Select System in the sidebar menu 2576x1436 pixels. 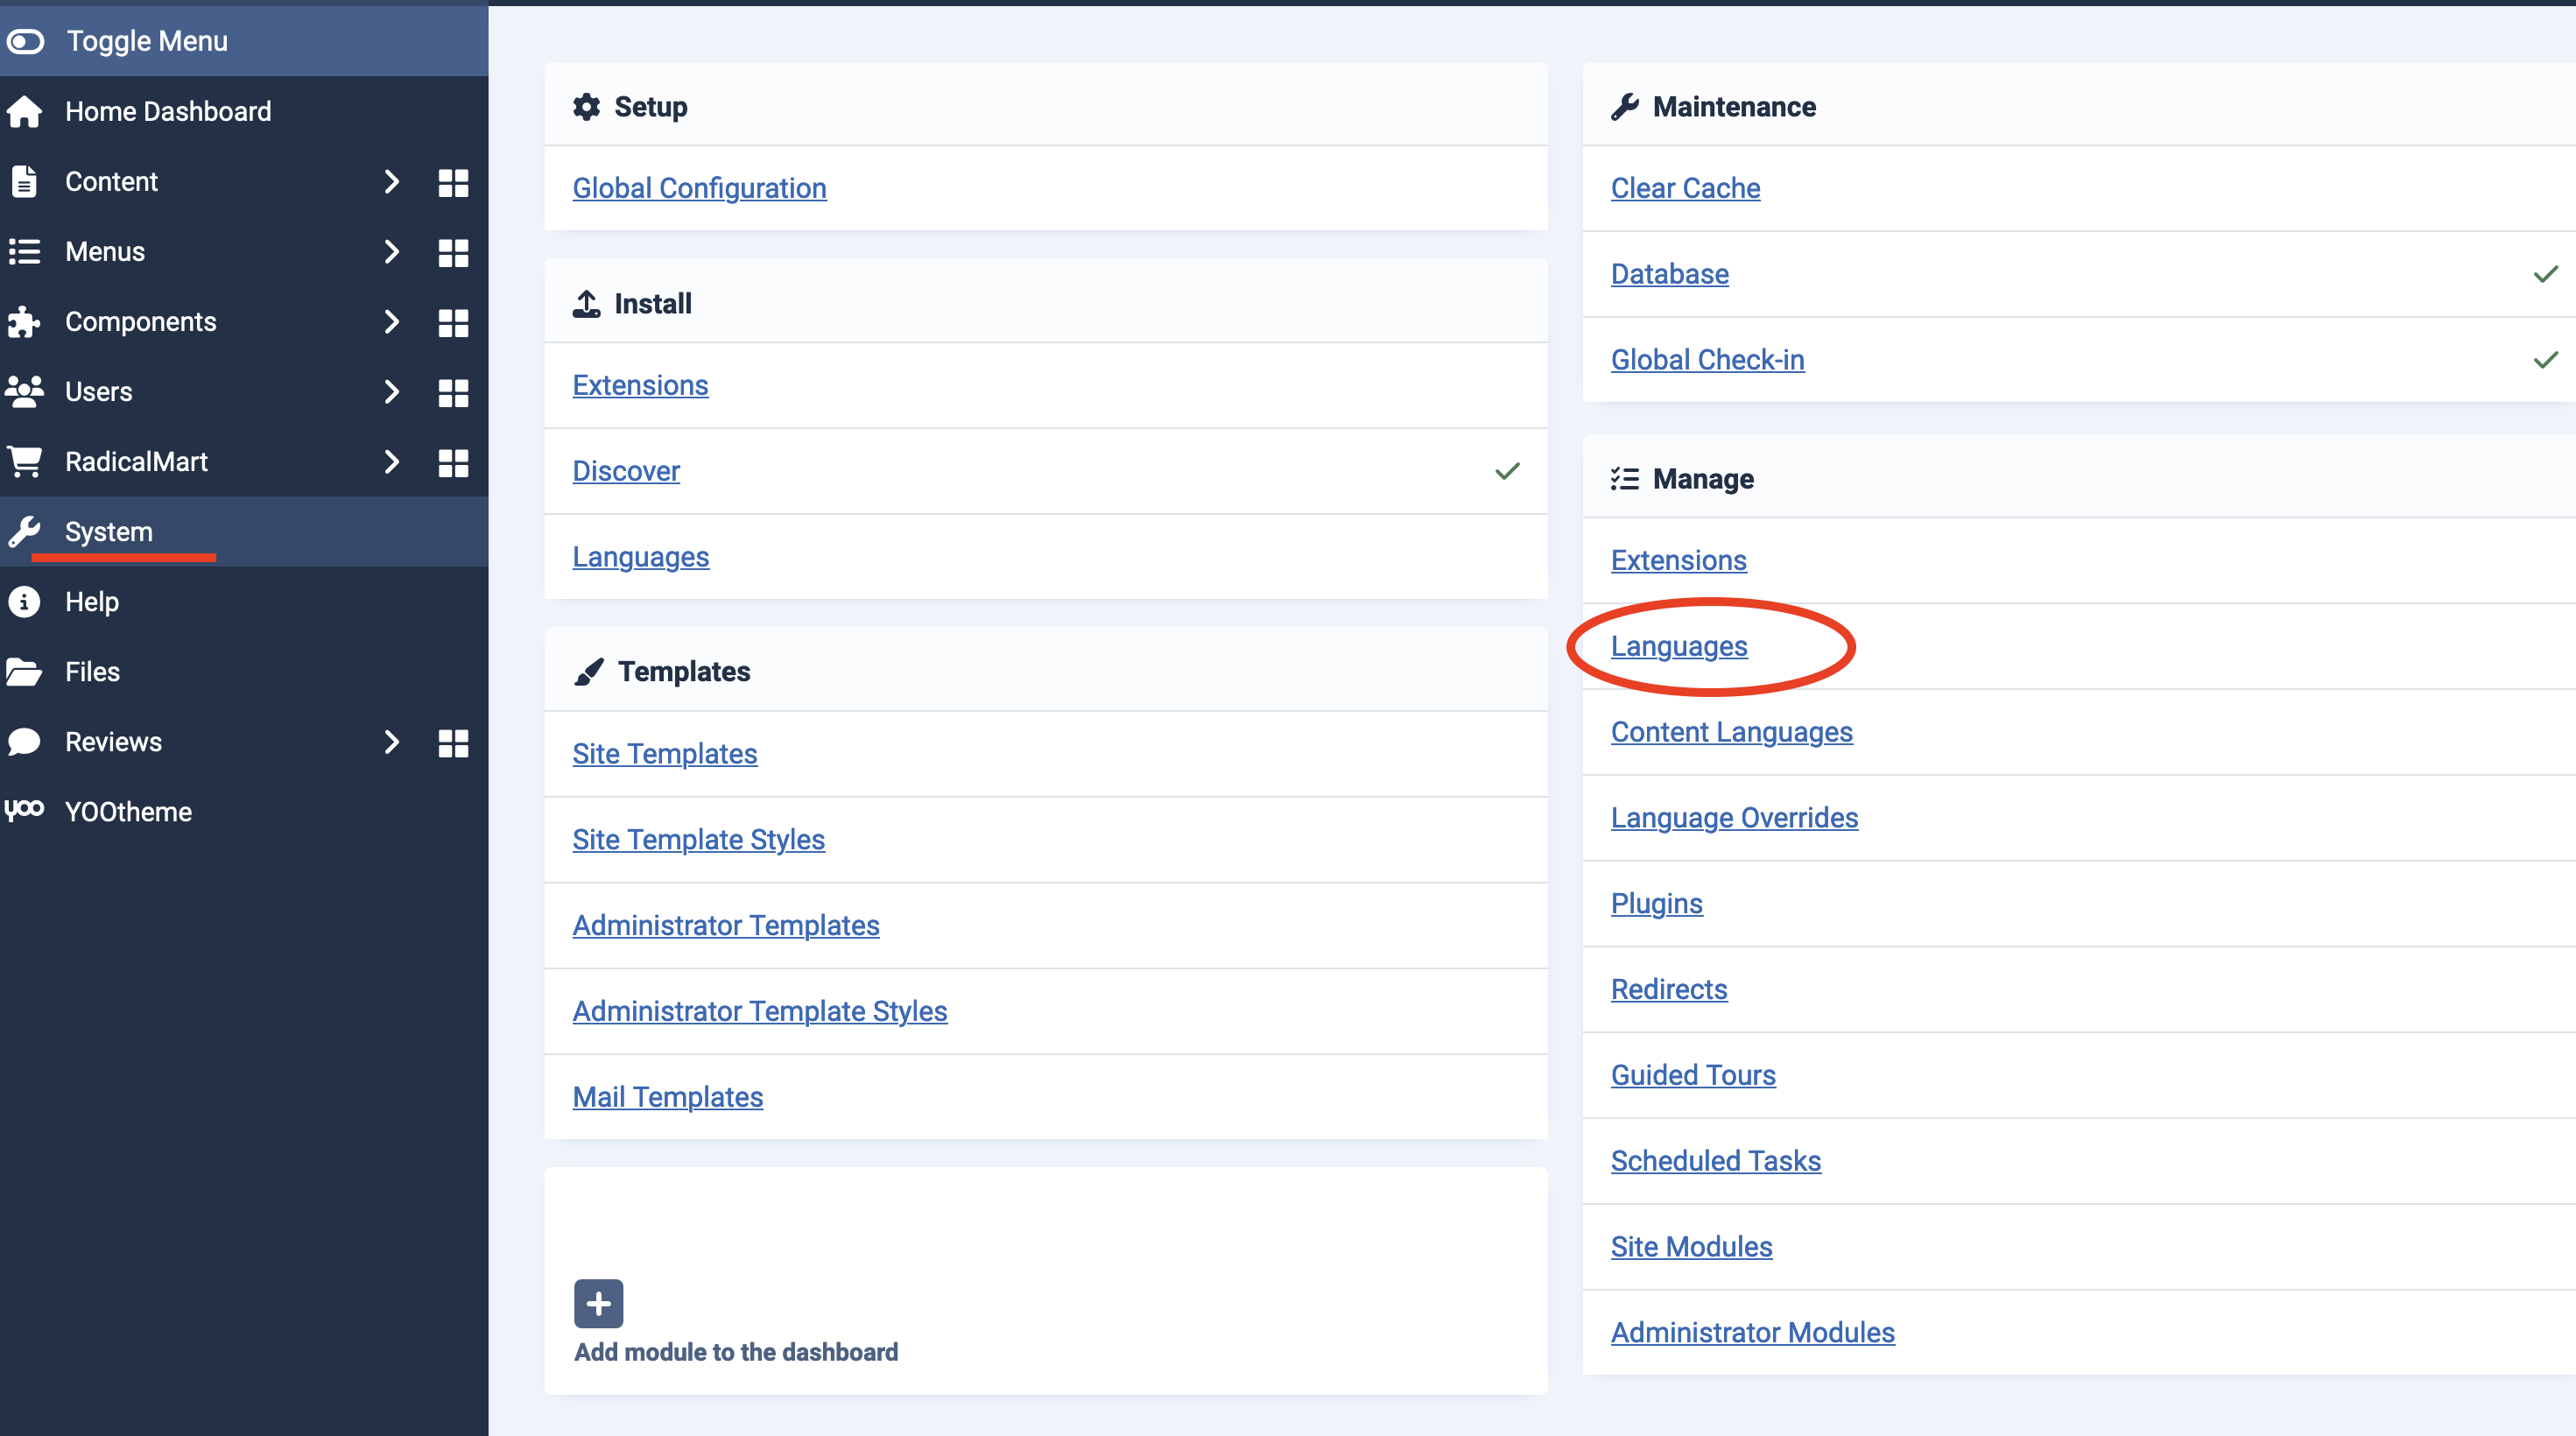click(x=109, y=532)
